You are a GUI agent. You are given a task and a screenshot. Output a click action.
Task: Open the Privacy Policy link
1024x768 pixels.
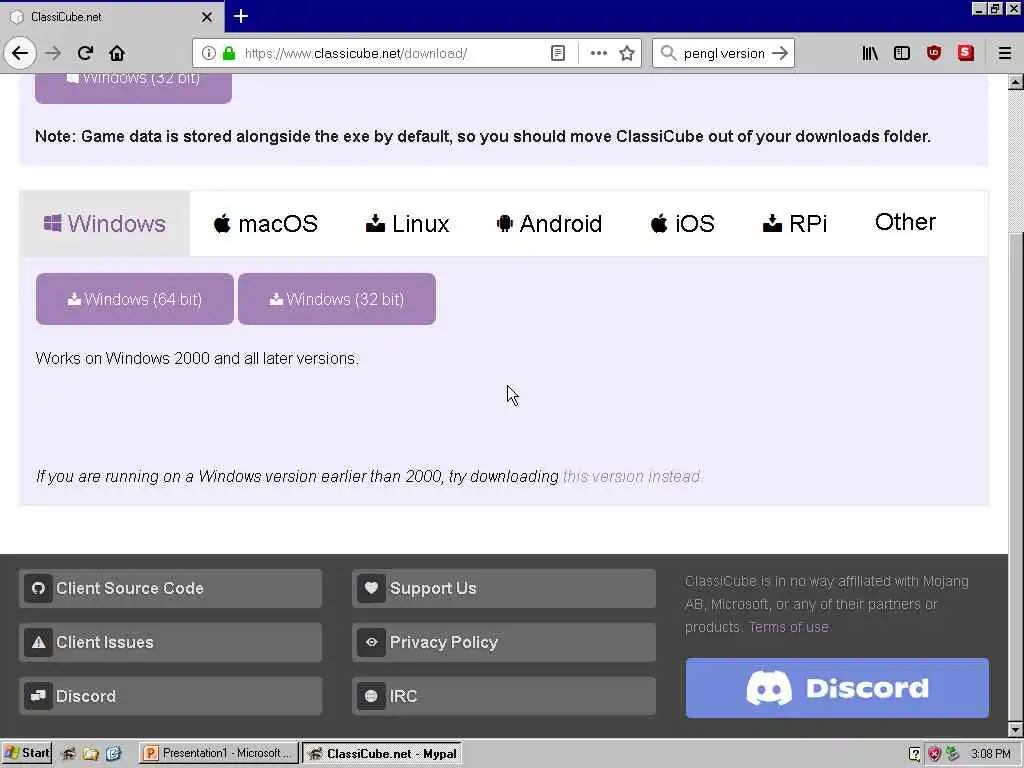[x=504, y=642]
